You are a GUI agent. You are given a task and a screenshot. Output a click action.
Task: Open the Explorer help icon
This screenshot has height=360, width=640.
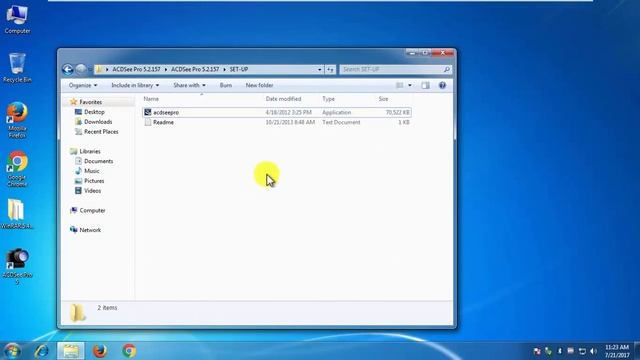point(442,85)
